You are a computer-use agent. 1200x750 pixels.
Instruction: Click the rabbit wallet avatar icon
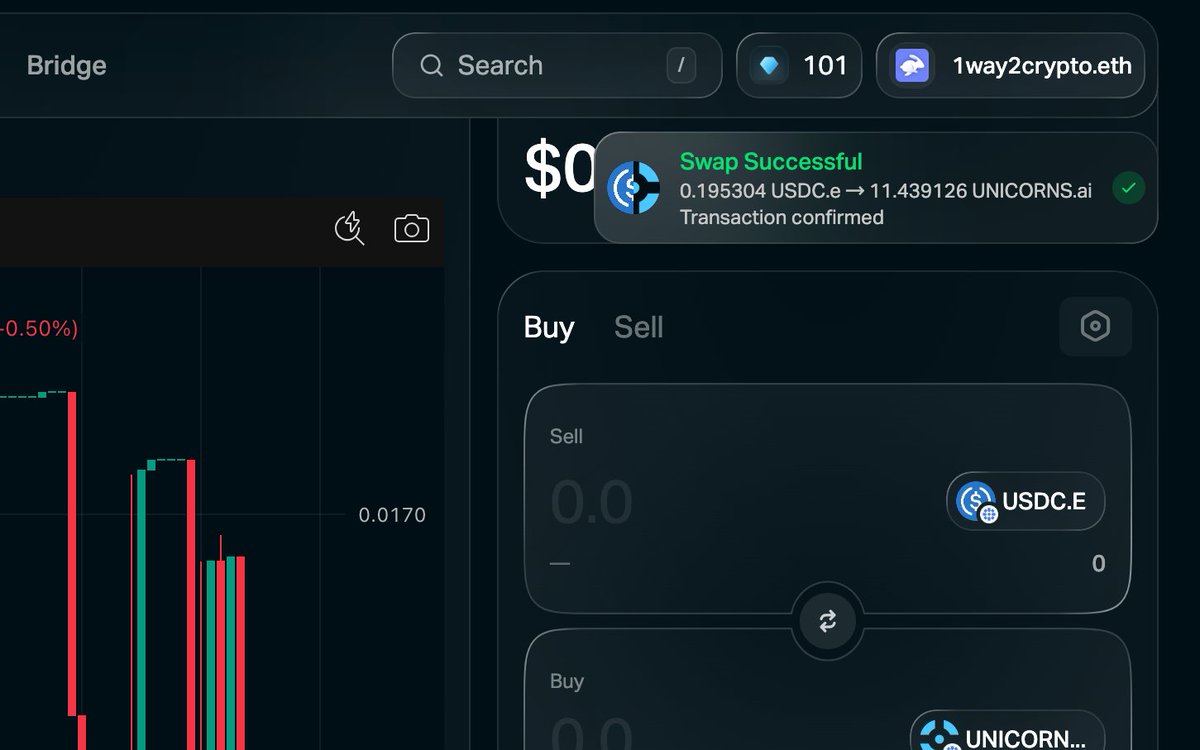[912, 66]
